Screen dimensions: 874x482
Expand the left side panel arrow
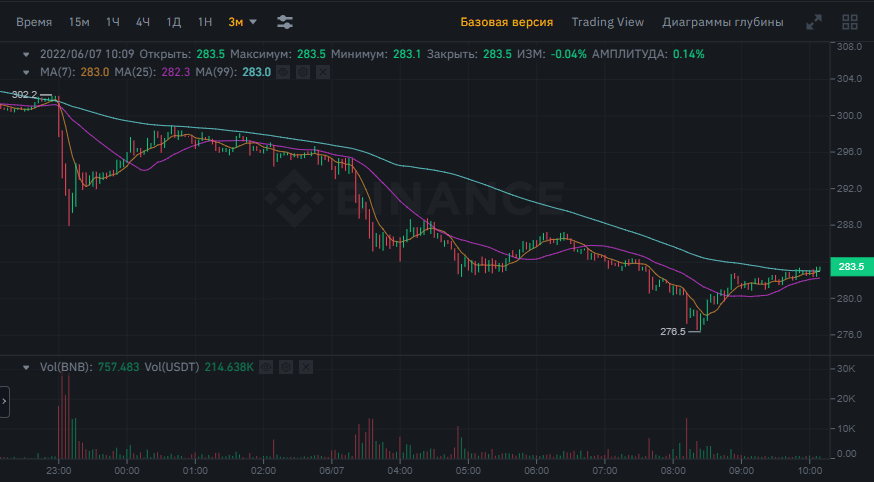(x=4, y=403)
